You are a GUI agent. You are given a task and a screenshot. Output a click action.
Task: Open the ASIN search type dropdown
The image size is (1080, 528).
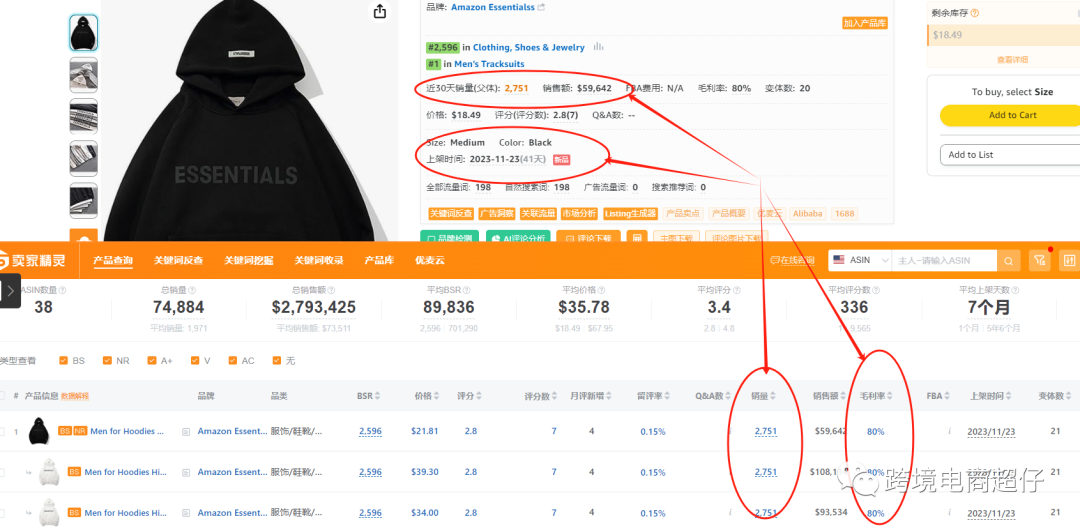pos(860,260)
